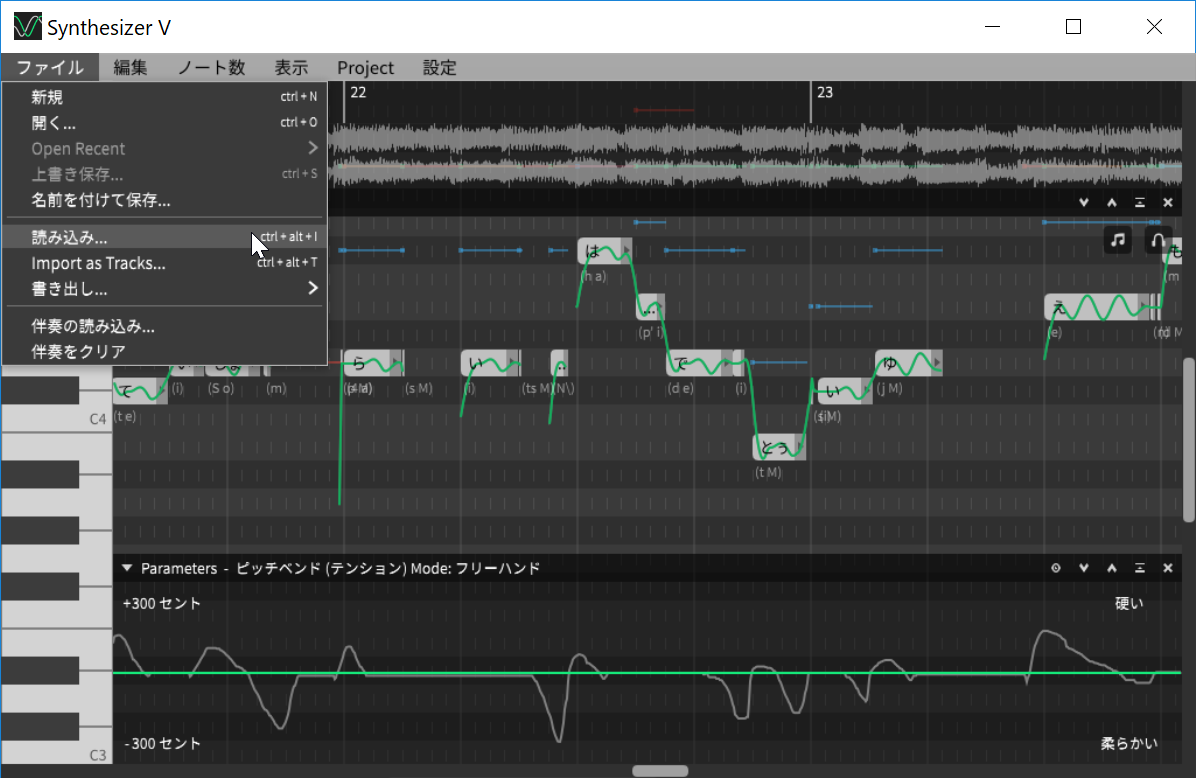Click Parameters panel's up-chevron icon
This screenshot has width=1196, height=778.
click(1112, 568)
